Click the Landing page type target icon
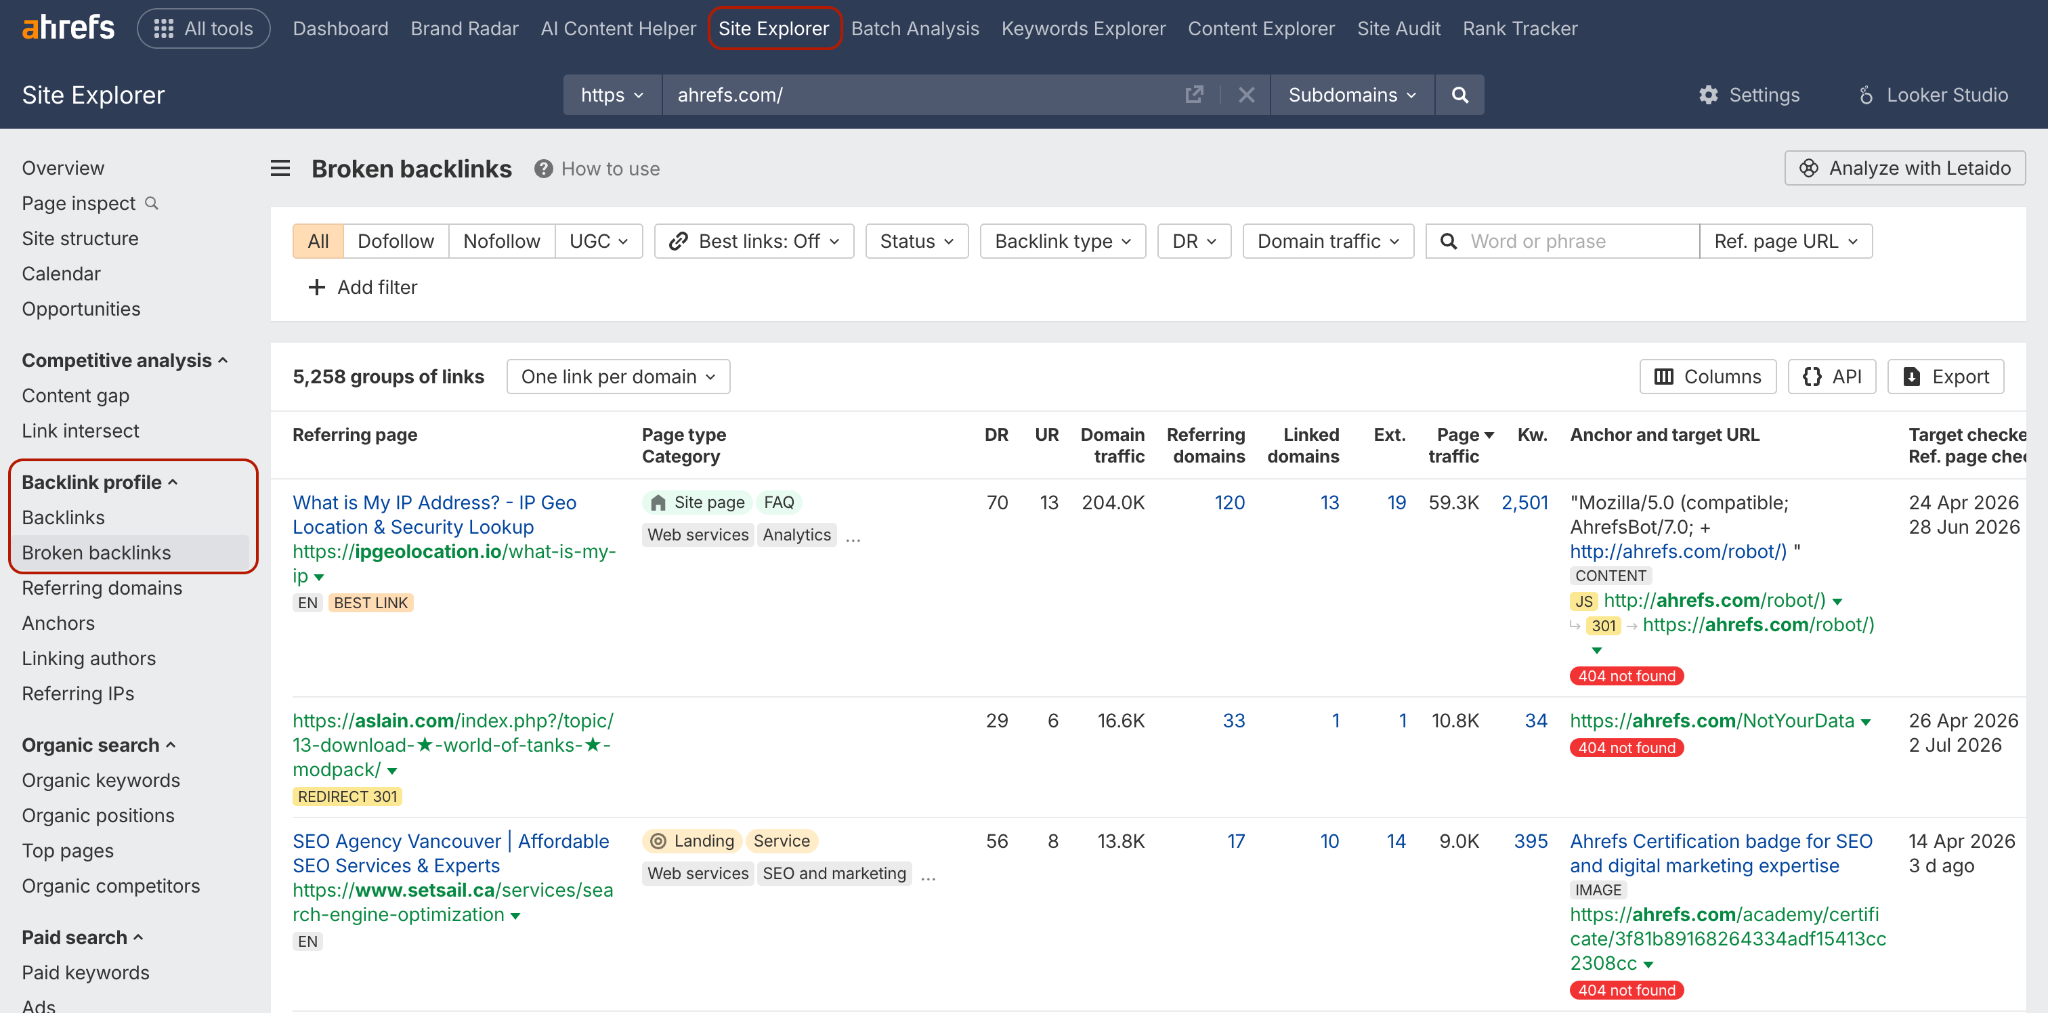This screenshot has width=2048, height=1013. 658,841
